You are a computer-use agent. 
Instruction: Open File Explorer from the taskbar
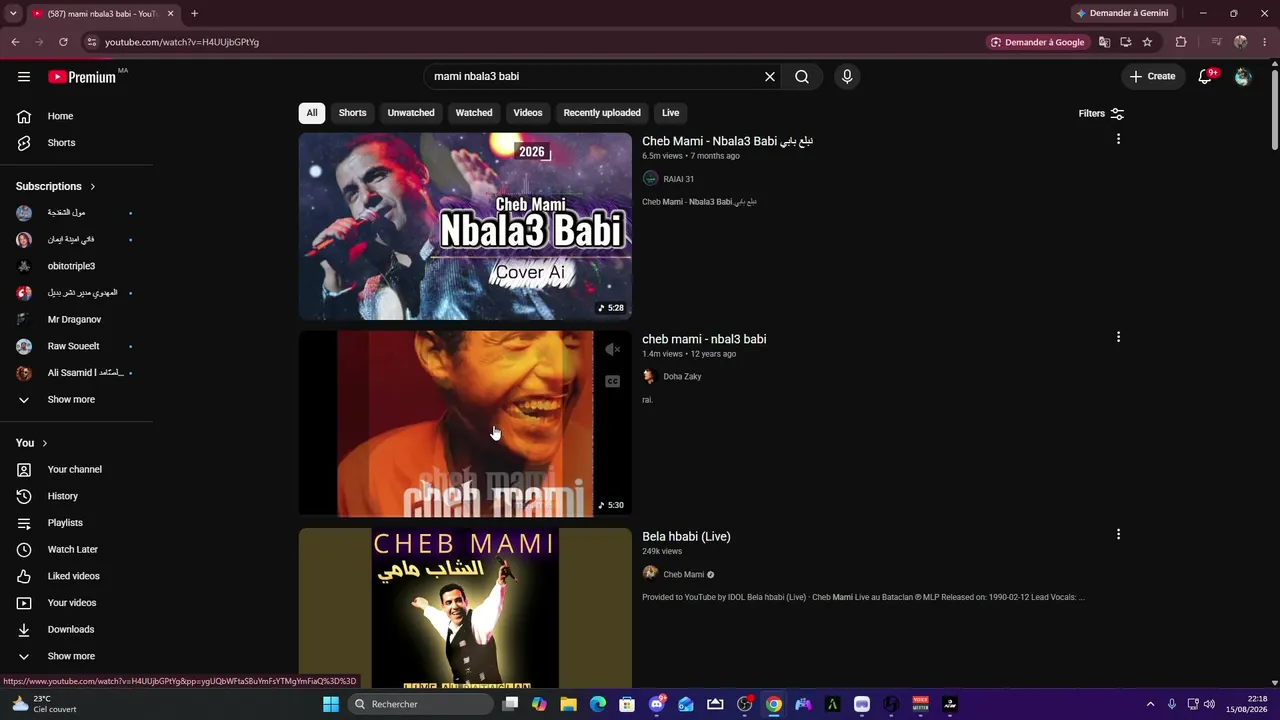(x=568, y=704)
